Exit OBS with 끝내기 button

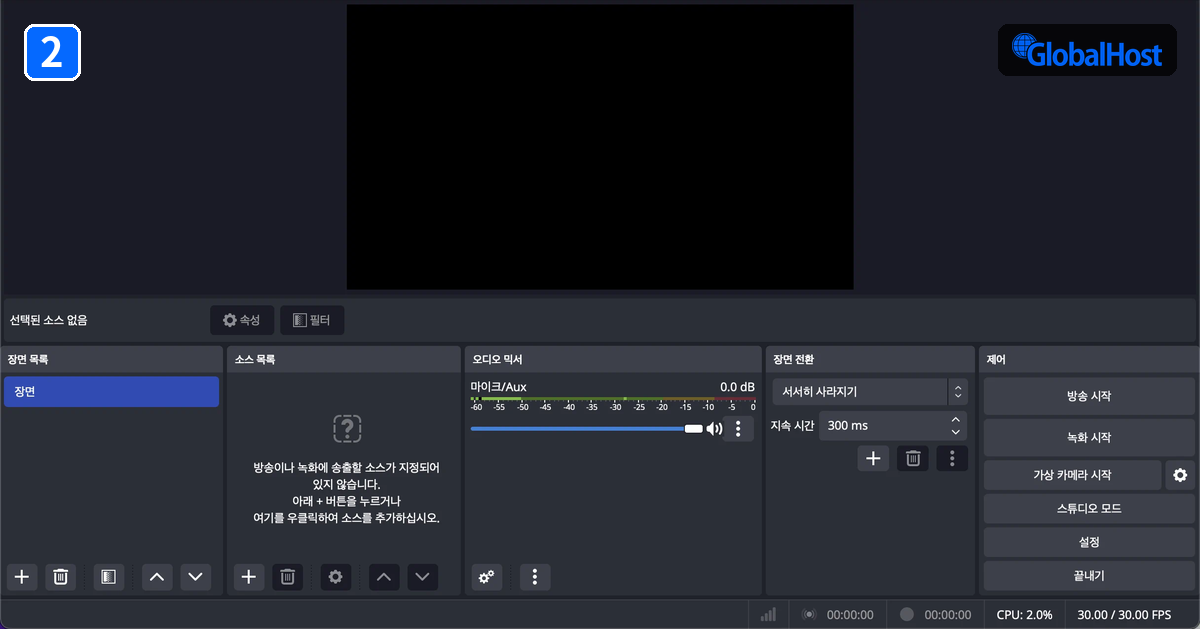[x=1089, y=576]
